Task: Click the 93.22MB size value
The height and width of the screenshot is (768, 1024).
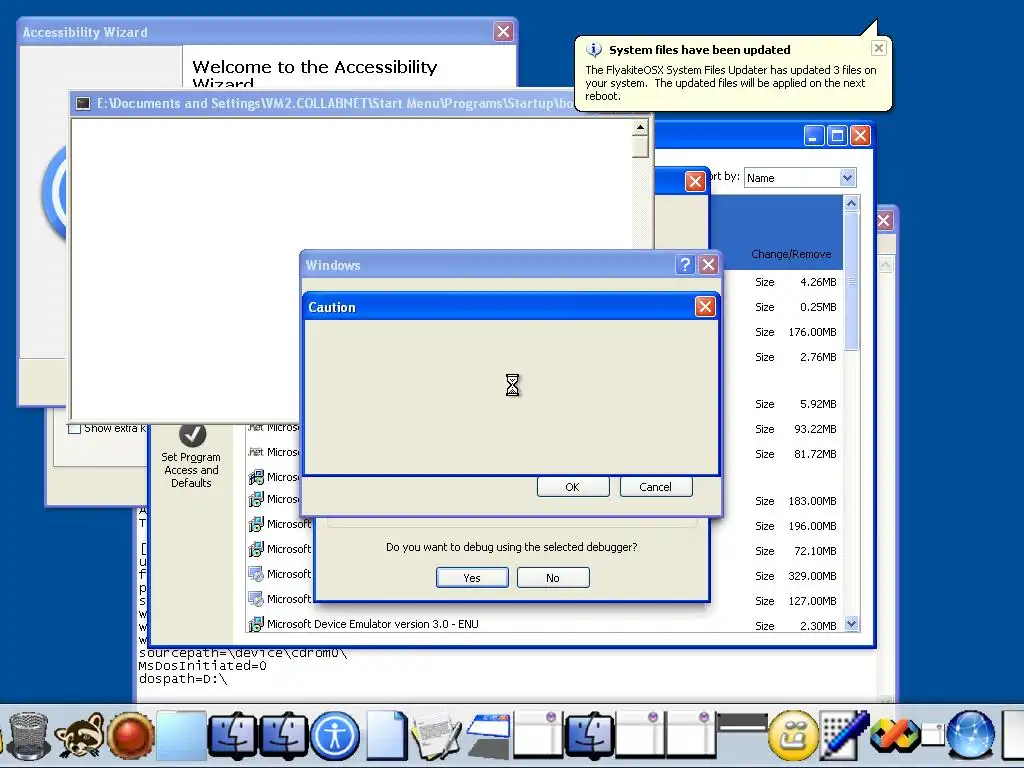Action: pos(815,429)
